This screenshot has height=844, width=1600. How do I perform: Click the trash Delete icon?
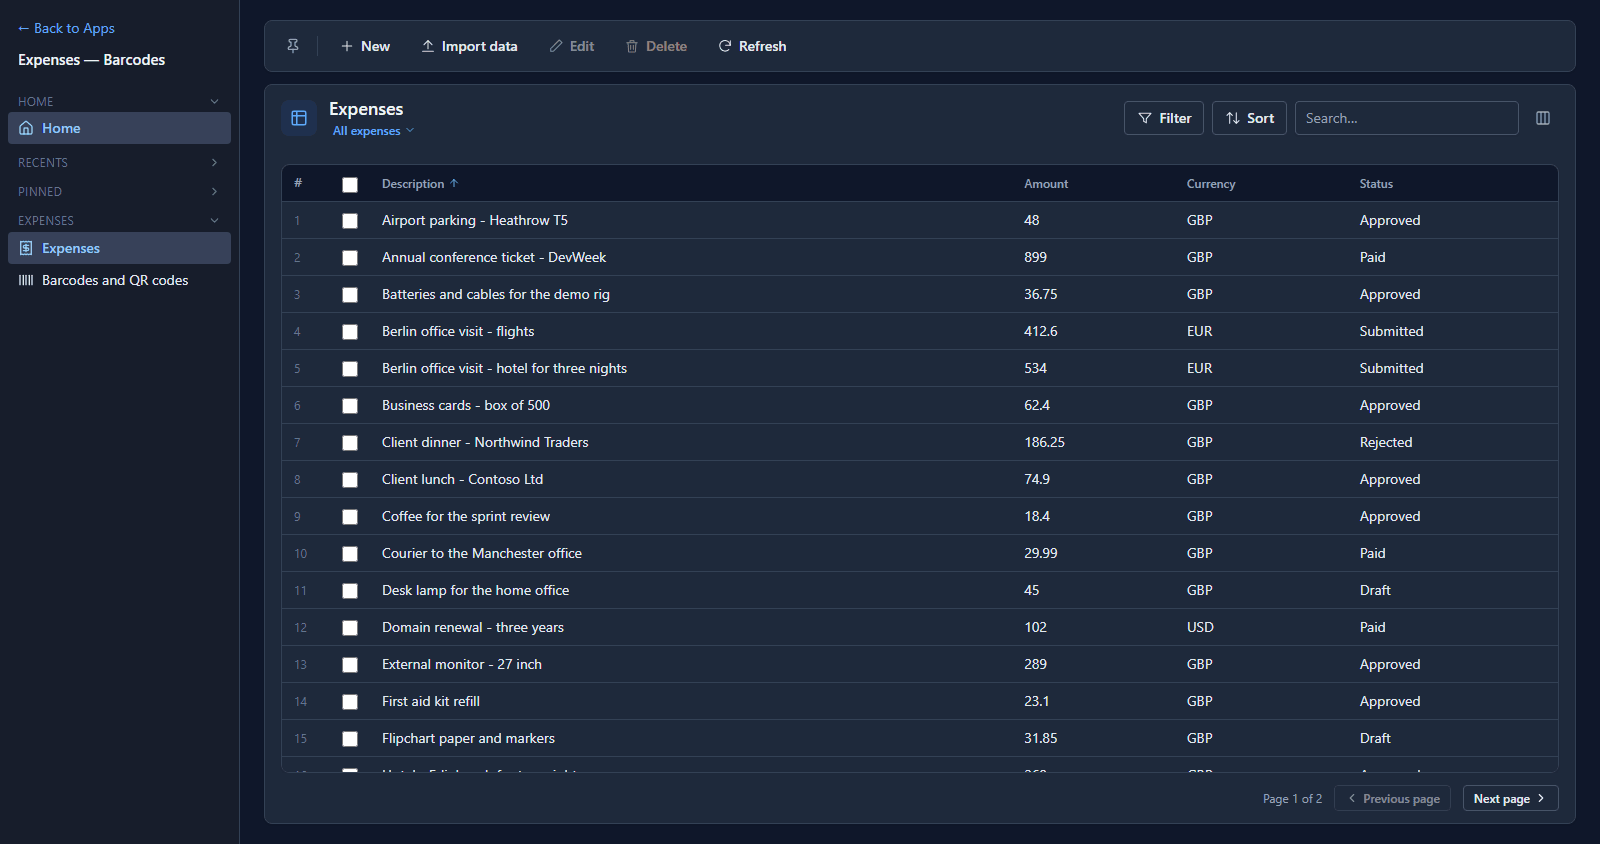tap(632, 46)
